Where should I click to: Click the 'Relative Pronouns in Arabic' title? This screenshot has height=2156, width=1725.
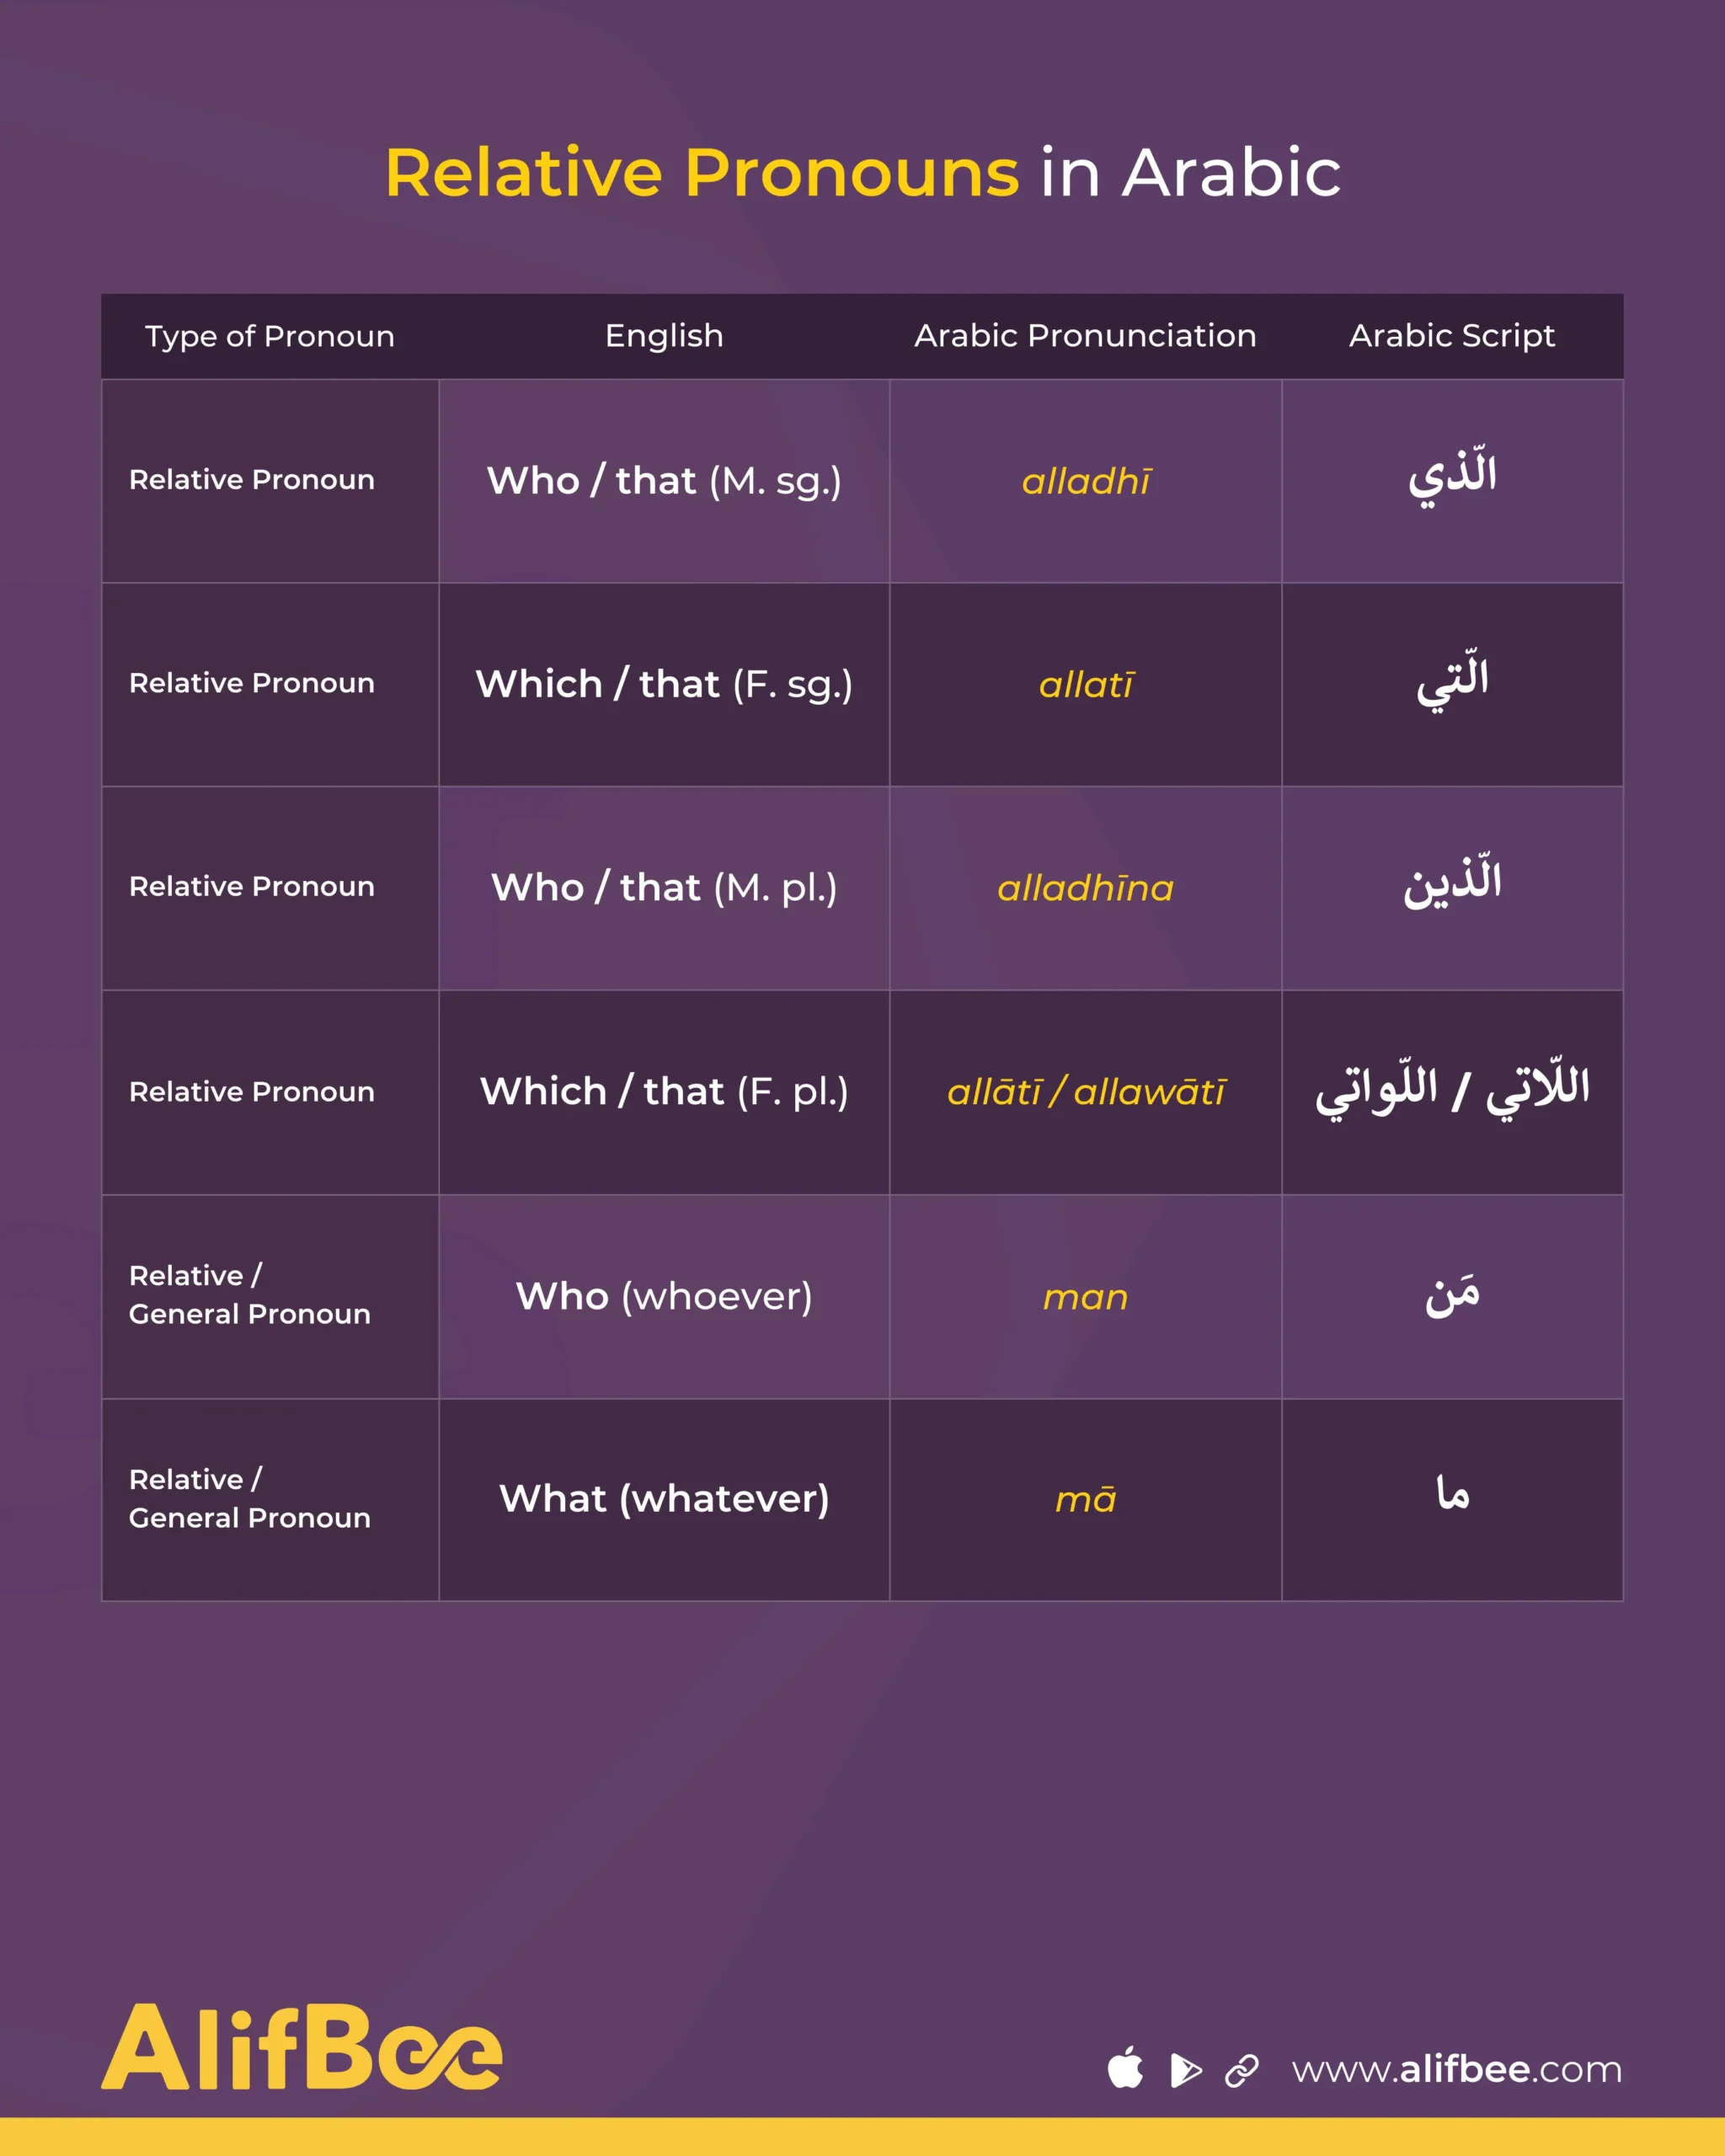coord(862,173)
